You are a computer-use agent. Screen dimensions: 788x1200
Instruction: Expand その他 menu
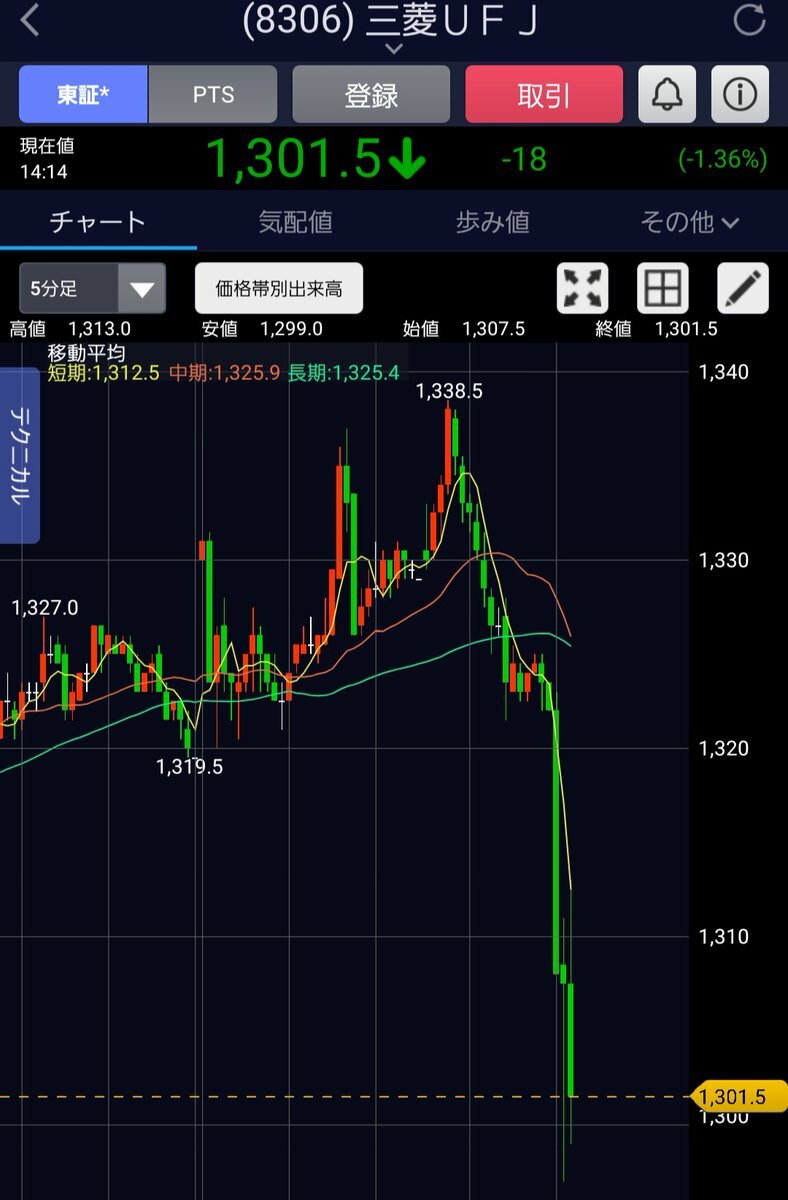[x=689, y=222]
